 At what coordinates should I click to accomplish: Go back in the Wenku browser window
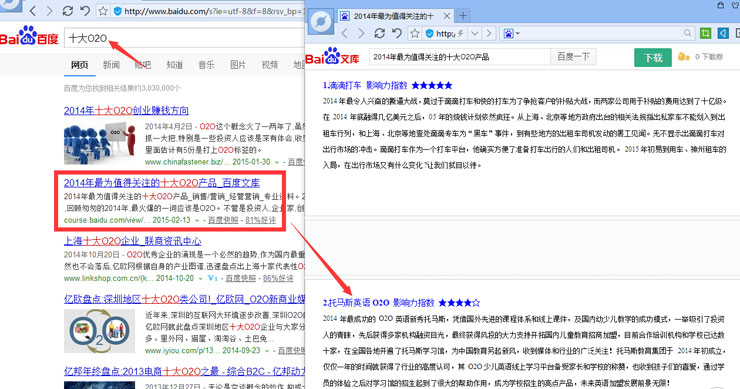[345, 33]
